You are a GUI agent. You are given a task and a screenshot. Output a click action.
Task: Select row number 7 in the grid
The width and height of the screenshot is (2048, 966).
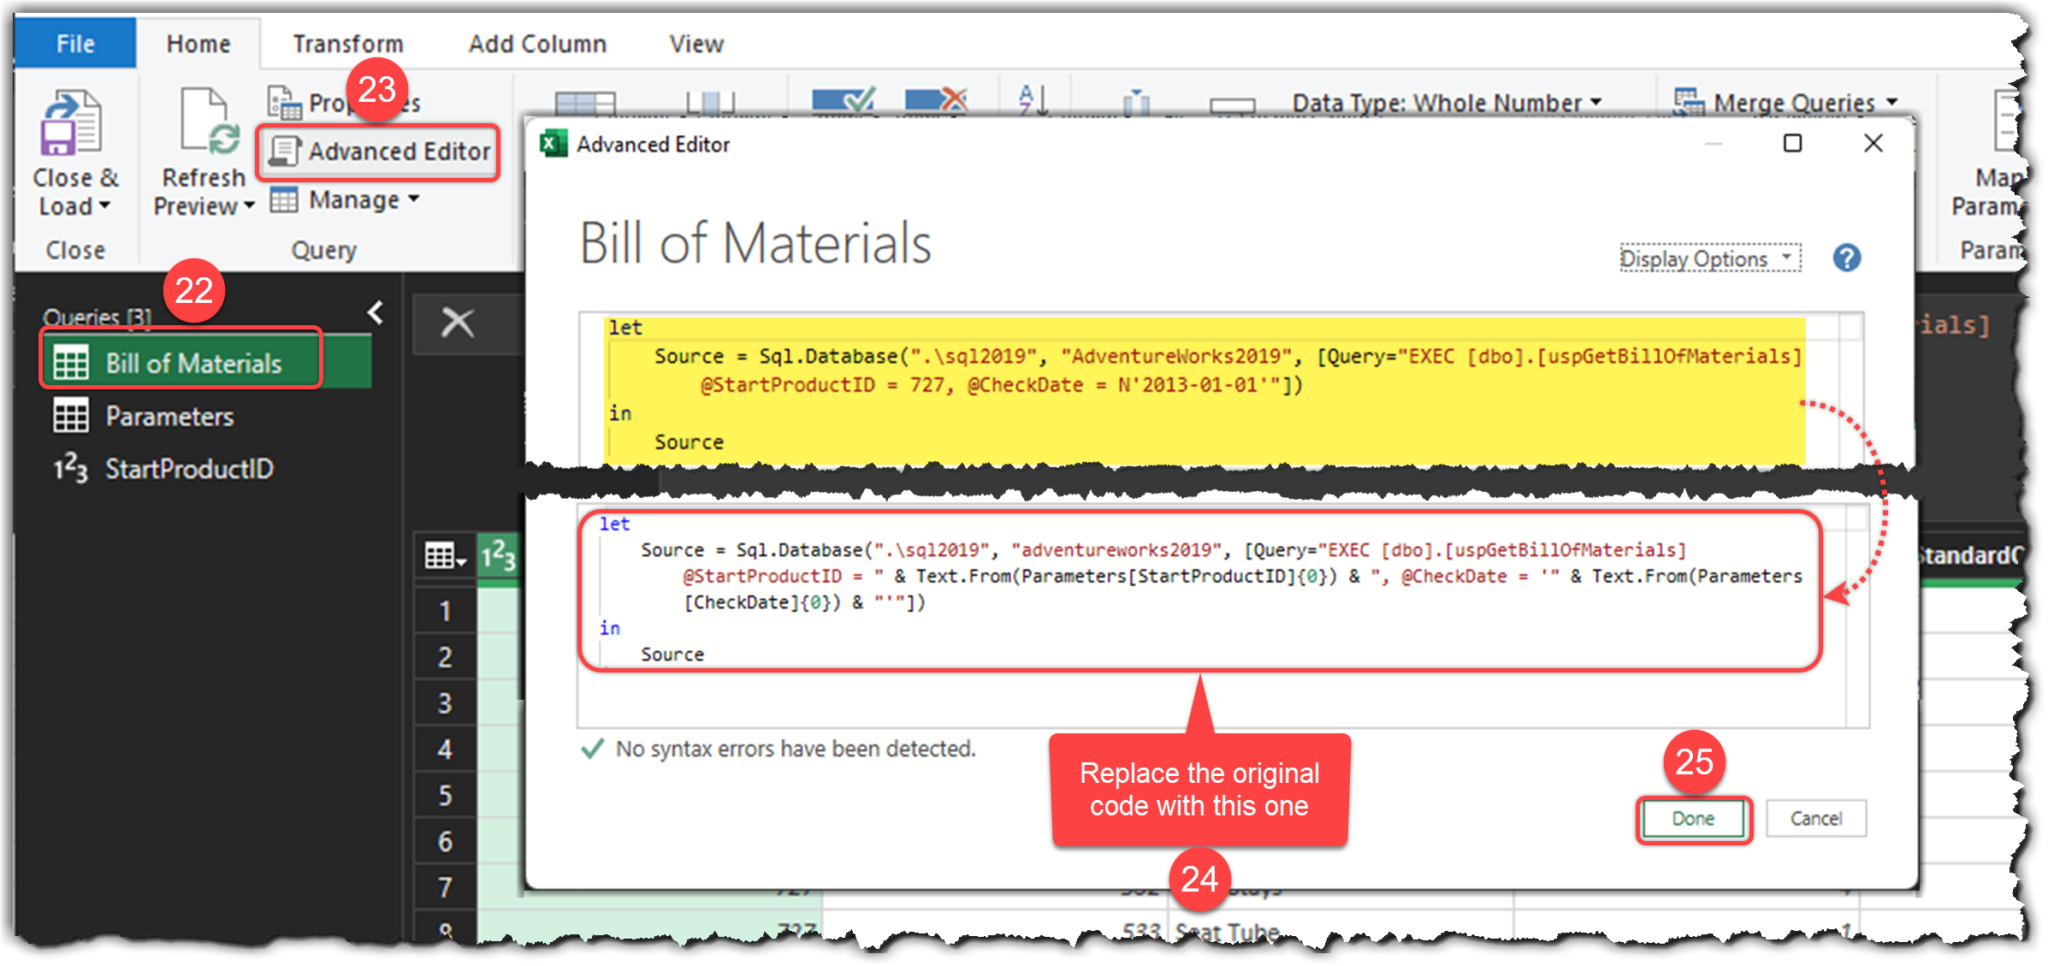pos(445,887)
